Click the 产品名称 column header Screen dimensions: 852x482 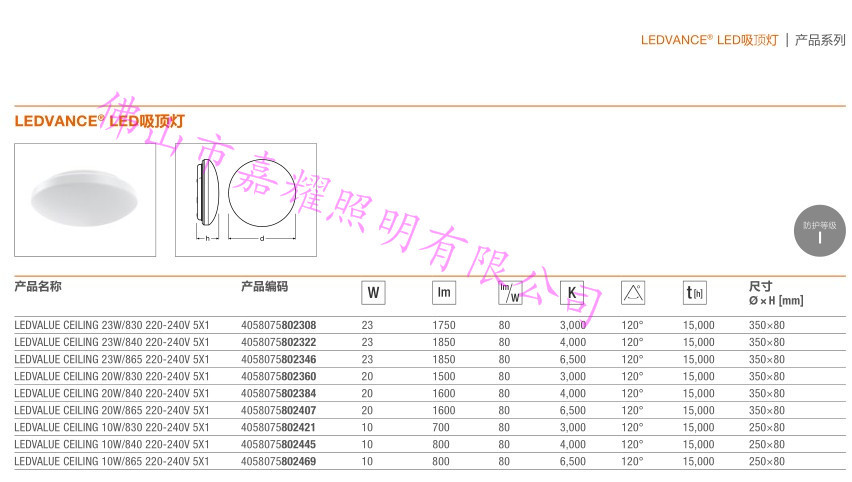[38, 286]
